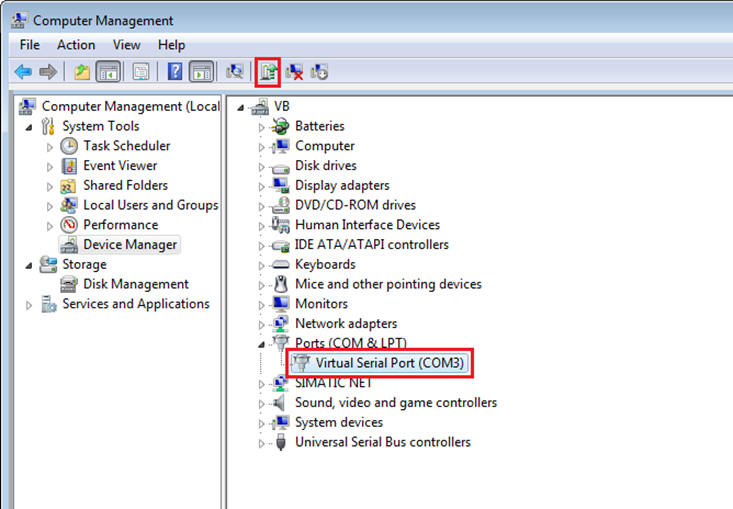This screenshot has width=733, height=509.
Task: Click the Properties toolbar icon
Action: 141,72
